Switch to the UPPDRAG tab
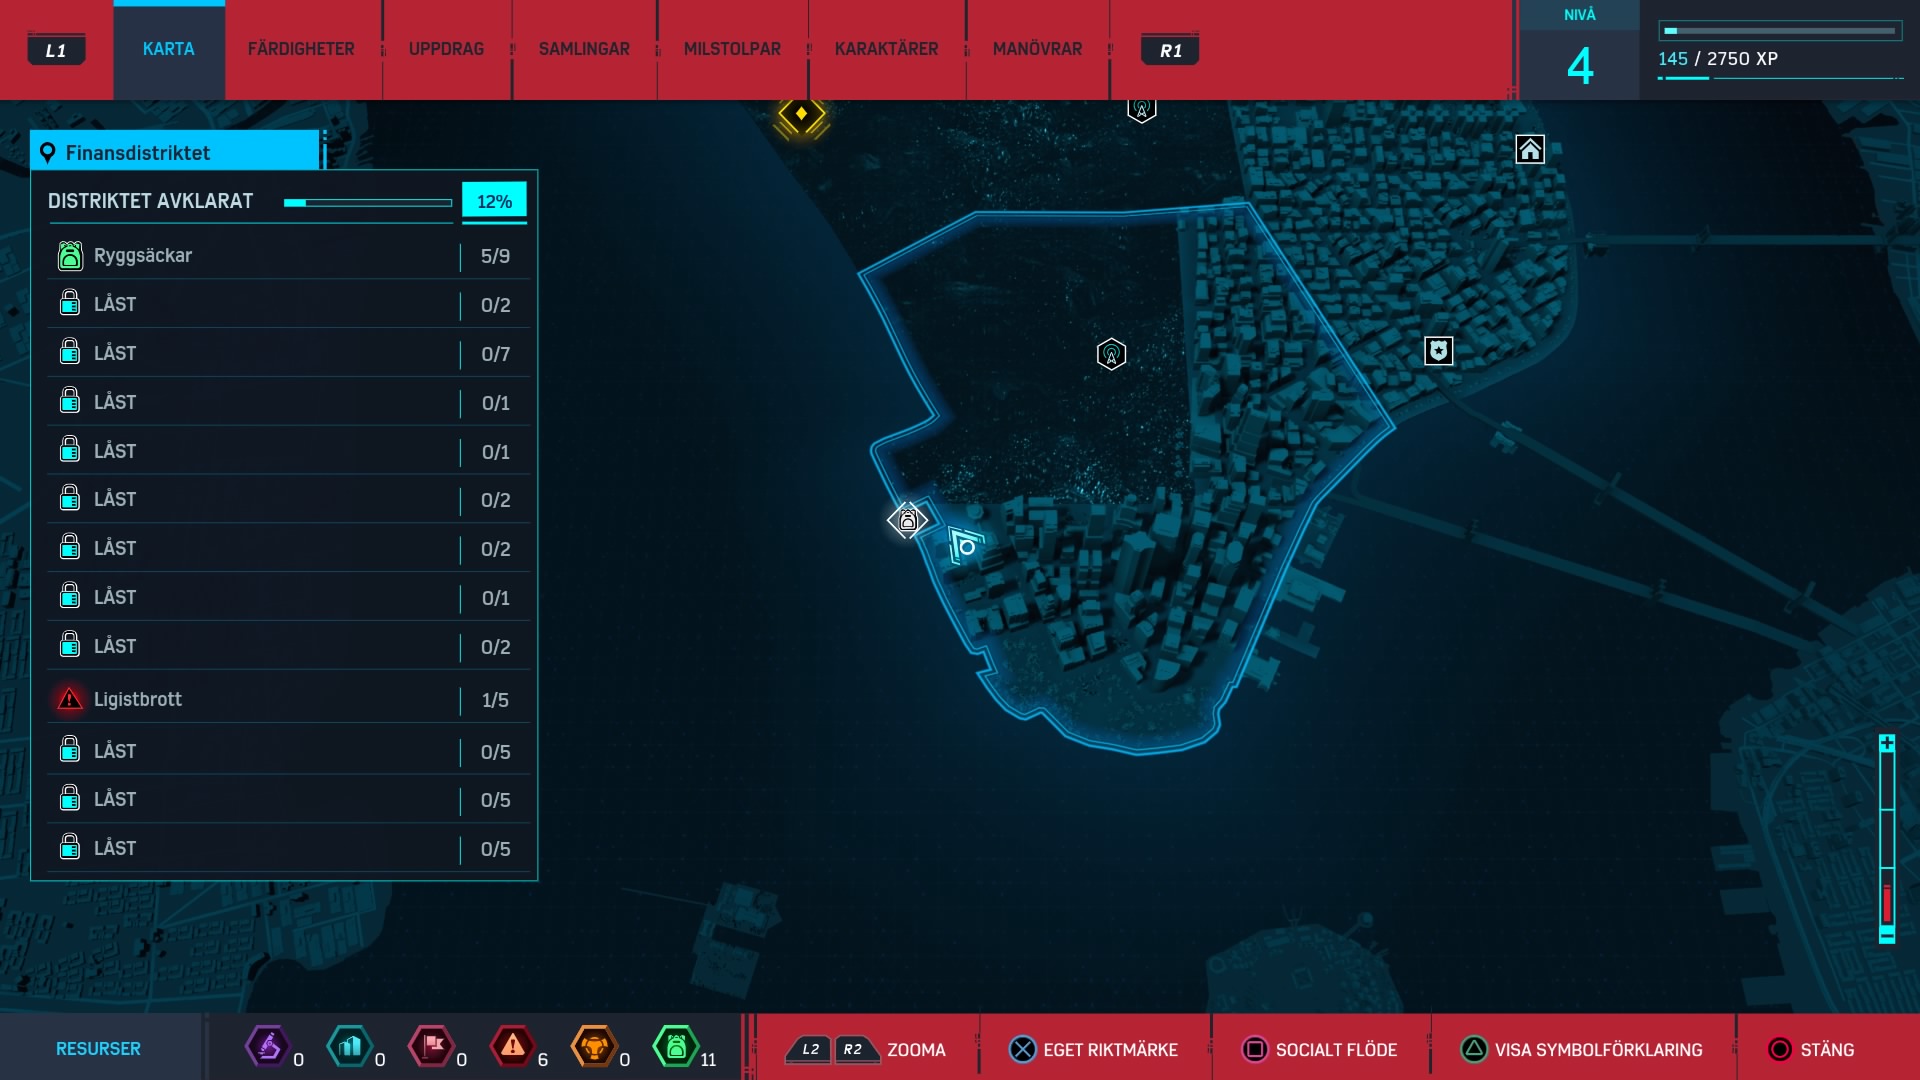The image size is (1920, 1080). tap(446, 49)
